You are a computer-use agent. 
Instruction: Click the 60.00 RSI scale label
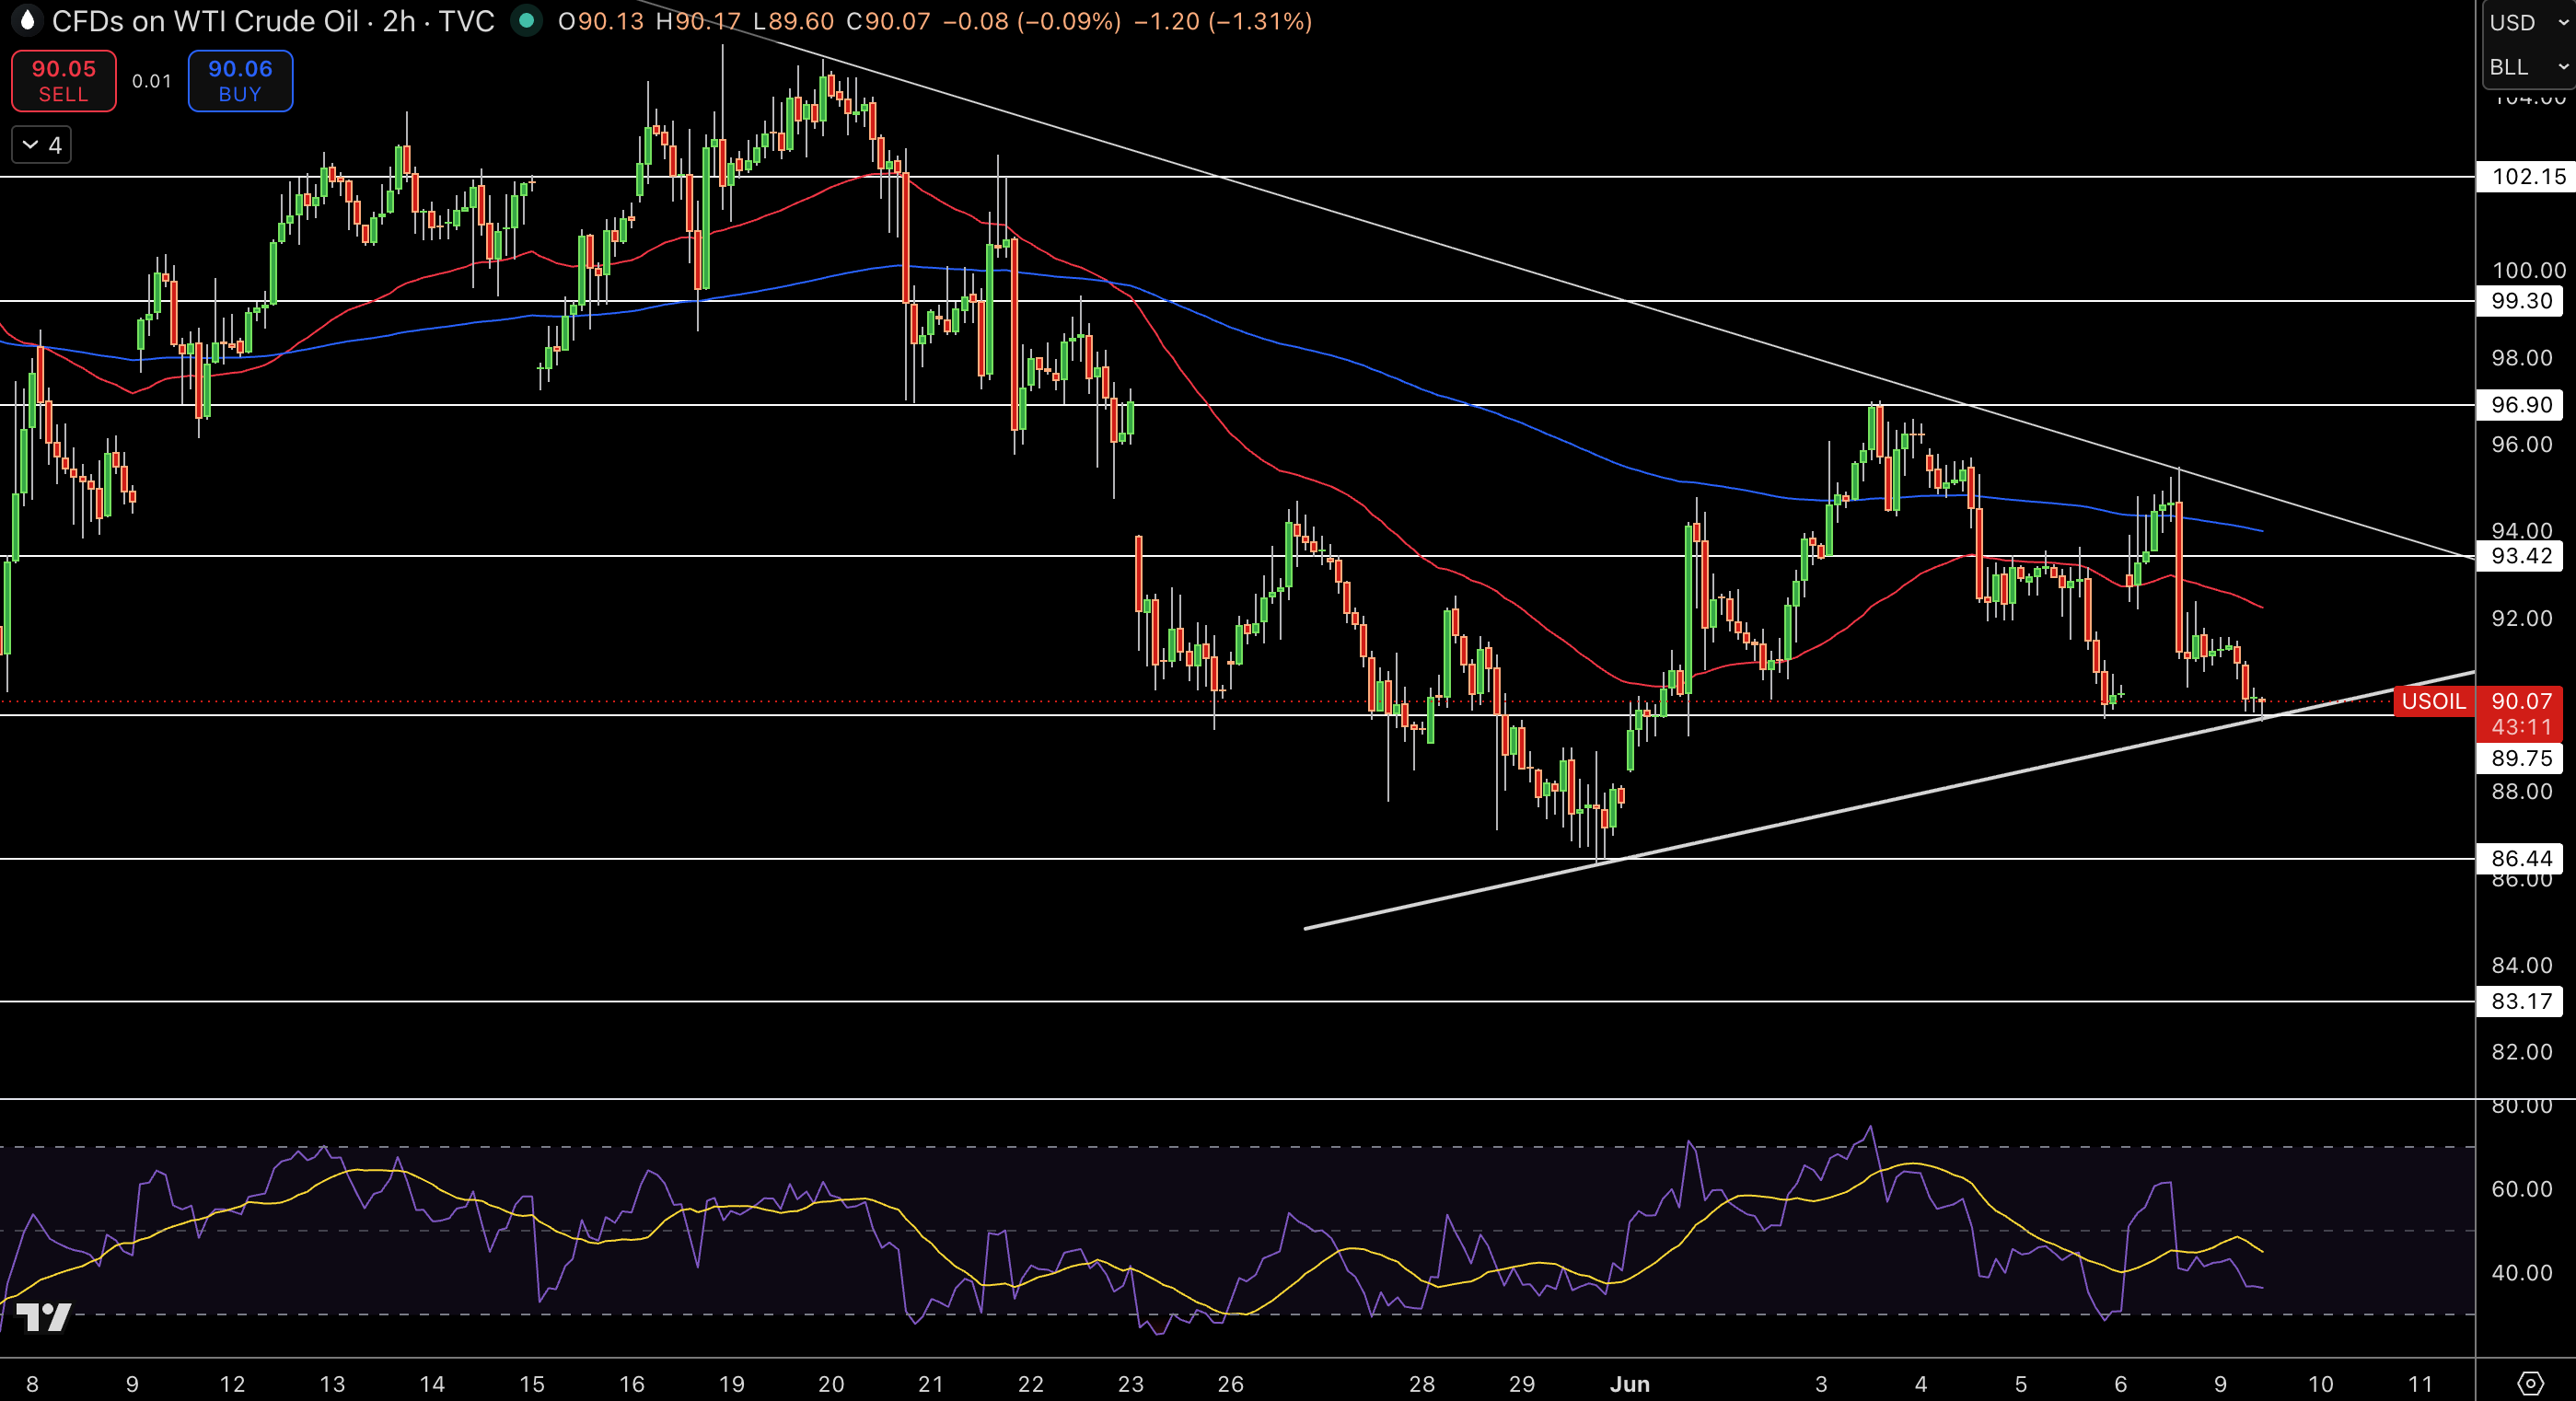tap(2521, 1189)
